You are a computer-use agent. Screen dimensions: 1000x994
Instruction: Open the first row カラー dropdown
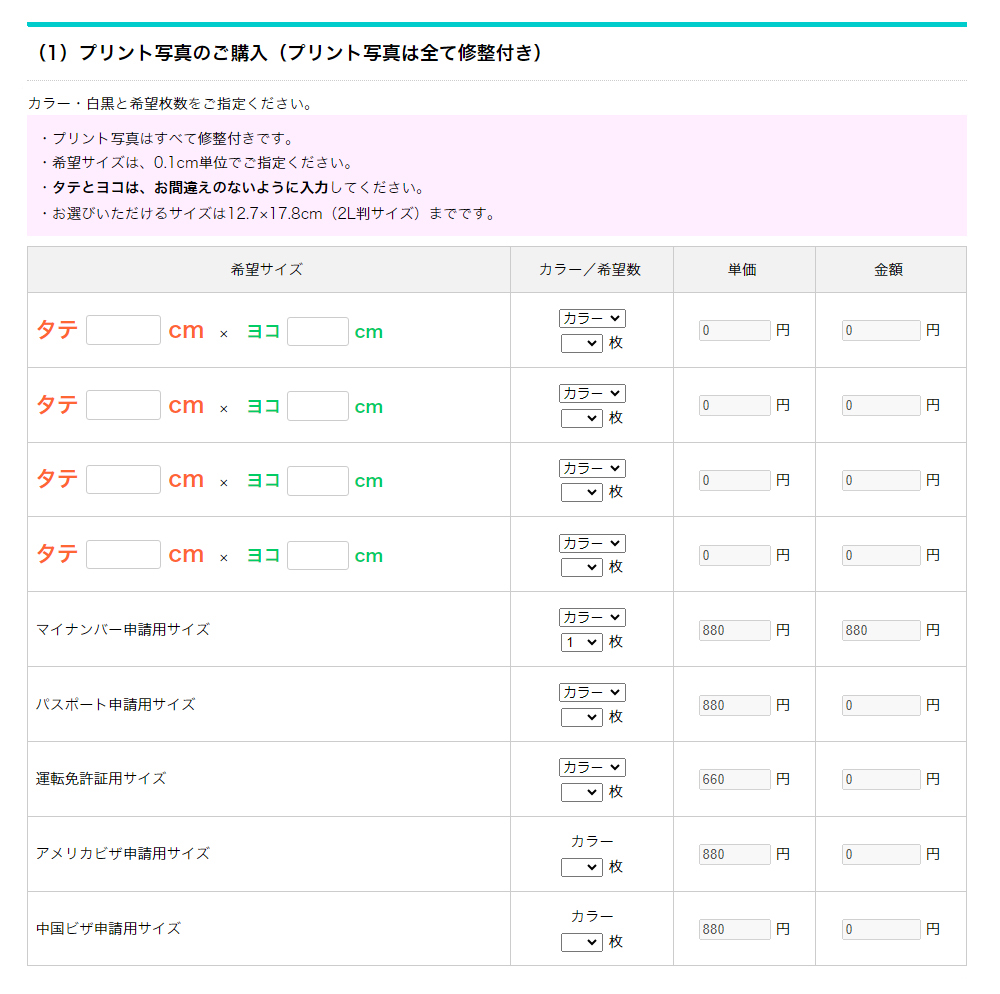pyautogui.click(x=592, y=318)
